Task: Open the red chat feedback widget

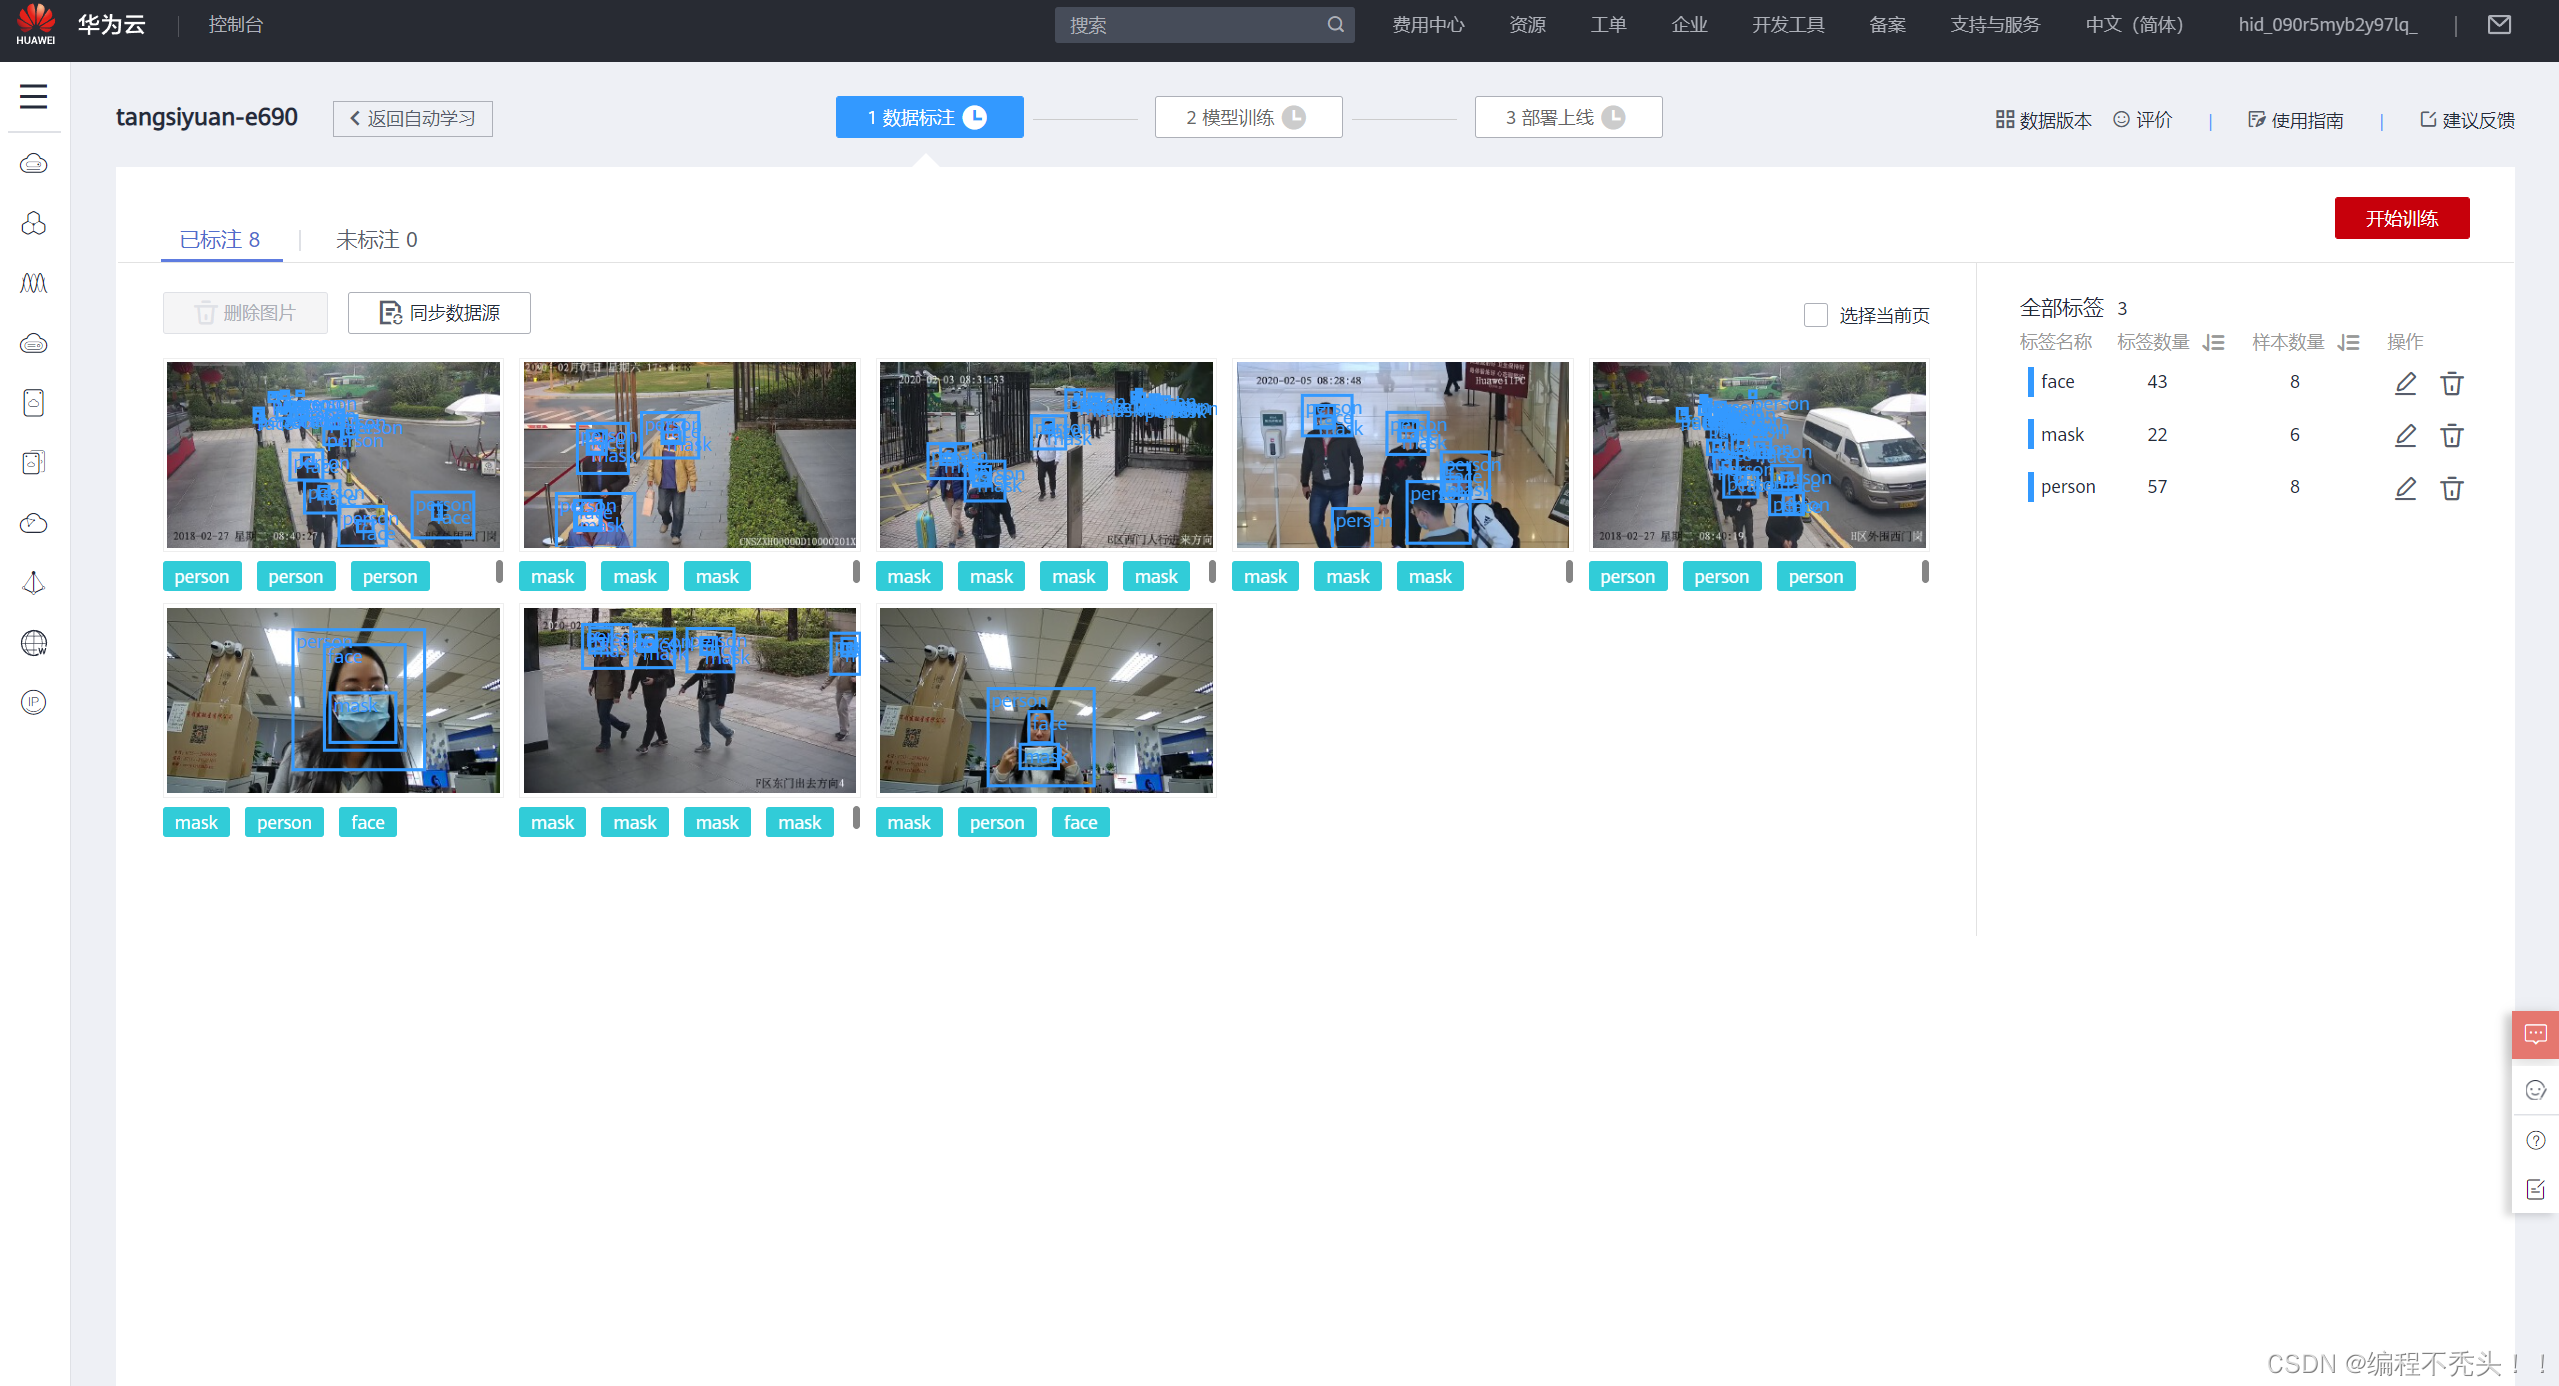Action: [2535, 1034]
